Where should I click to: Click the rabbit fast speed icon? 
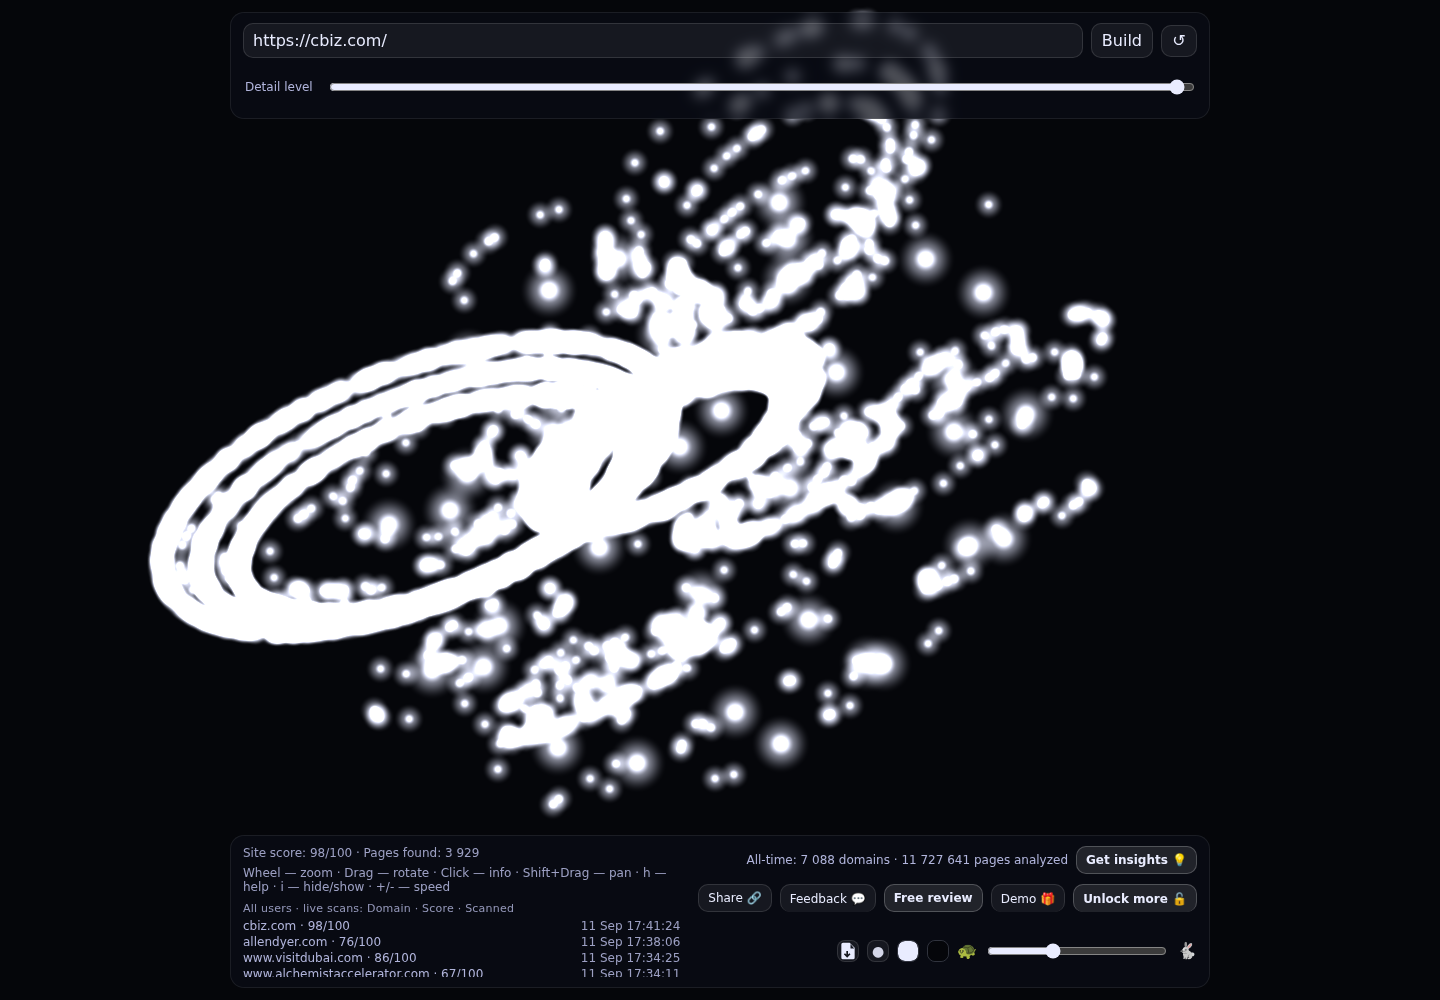coord(1187,951)
